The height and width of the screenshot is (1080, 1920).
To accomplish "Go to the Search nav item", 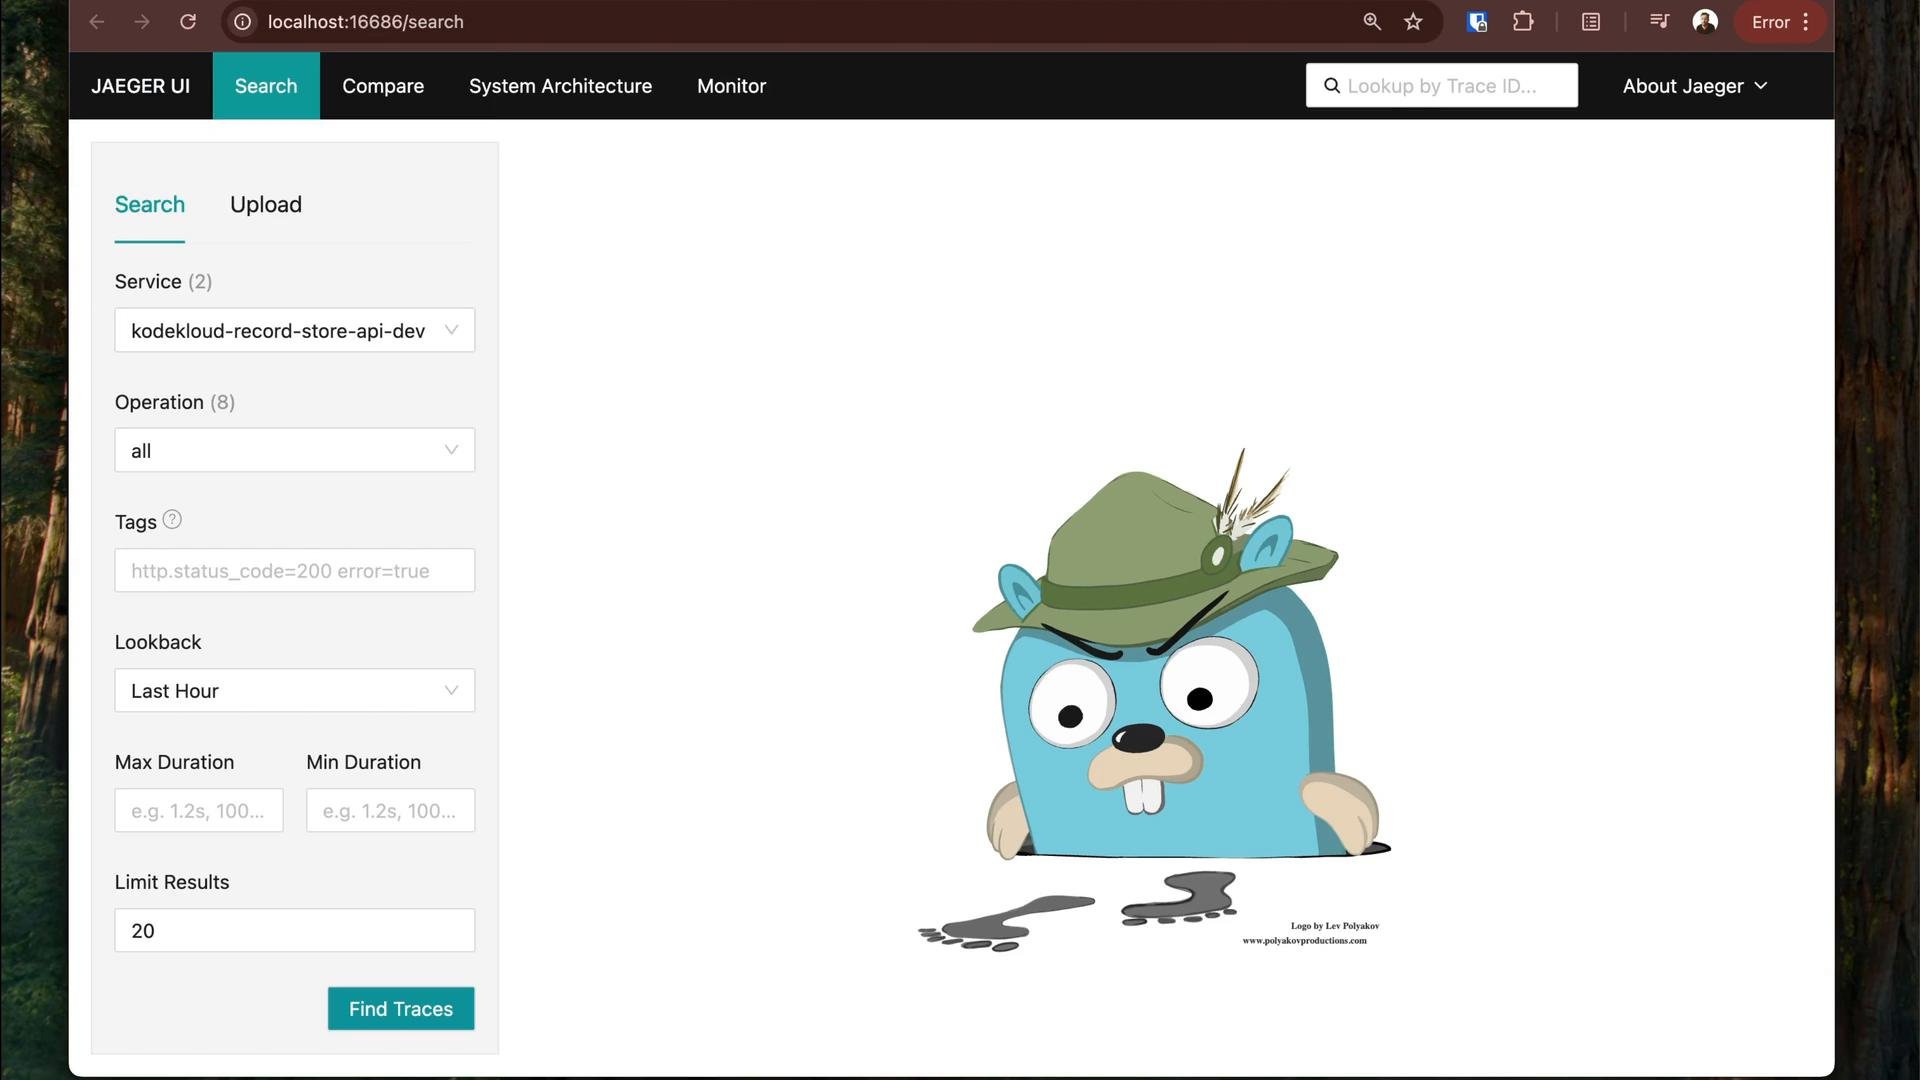I will pyautogui.click(x=266, y=86).
